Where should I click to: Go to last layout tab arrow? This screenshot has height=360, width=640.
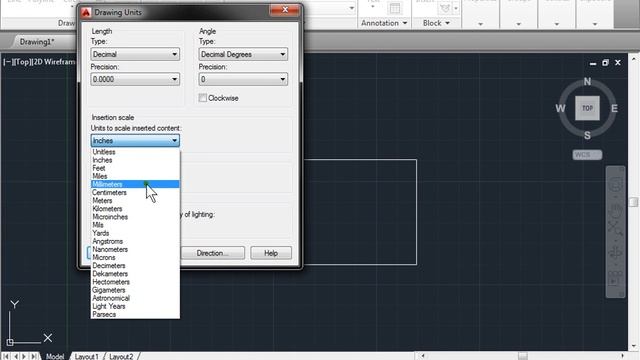tap(34, 356)
